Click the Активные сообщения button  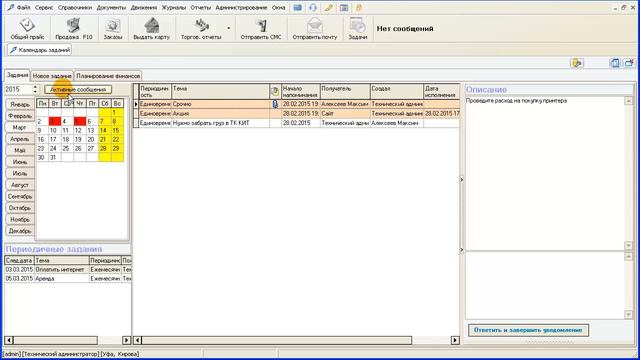click(x=78, y=89)
